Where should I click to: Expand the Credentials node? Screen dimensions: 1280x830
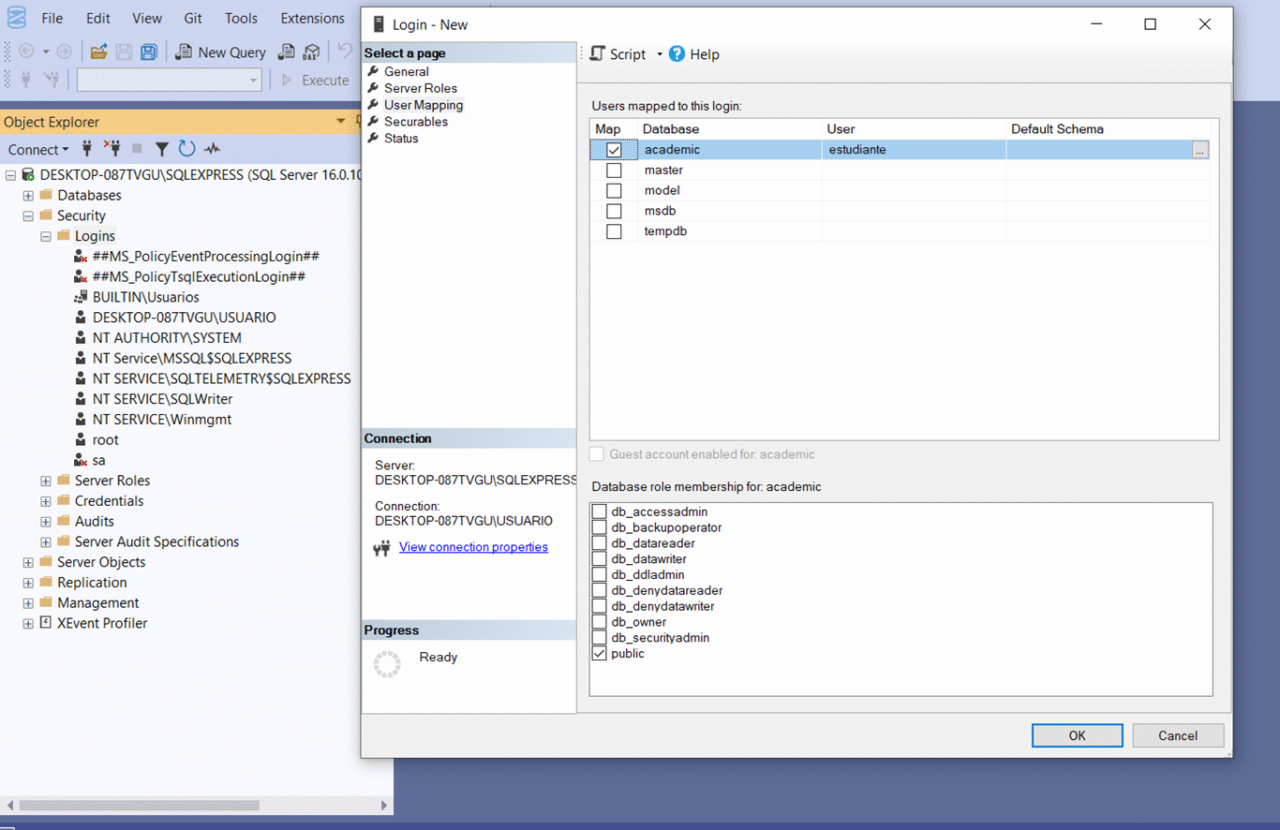coord(46,501)
